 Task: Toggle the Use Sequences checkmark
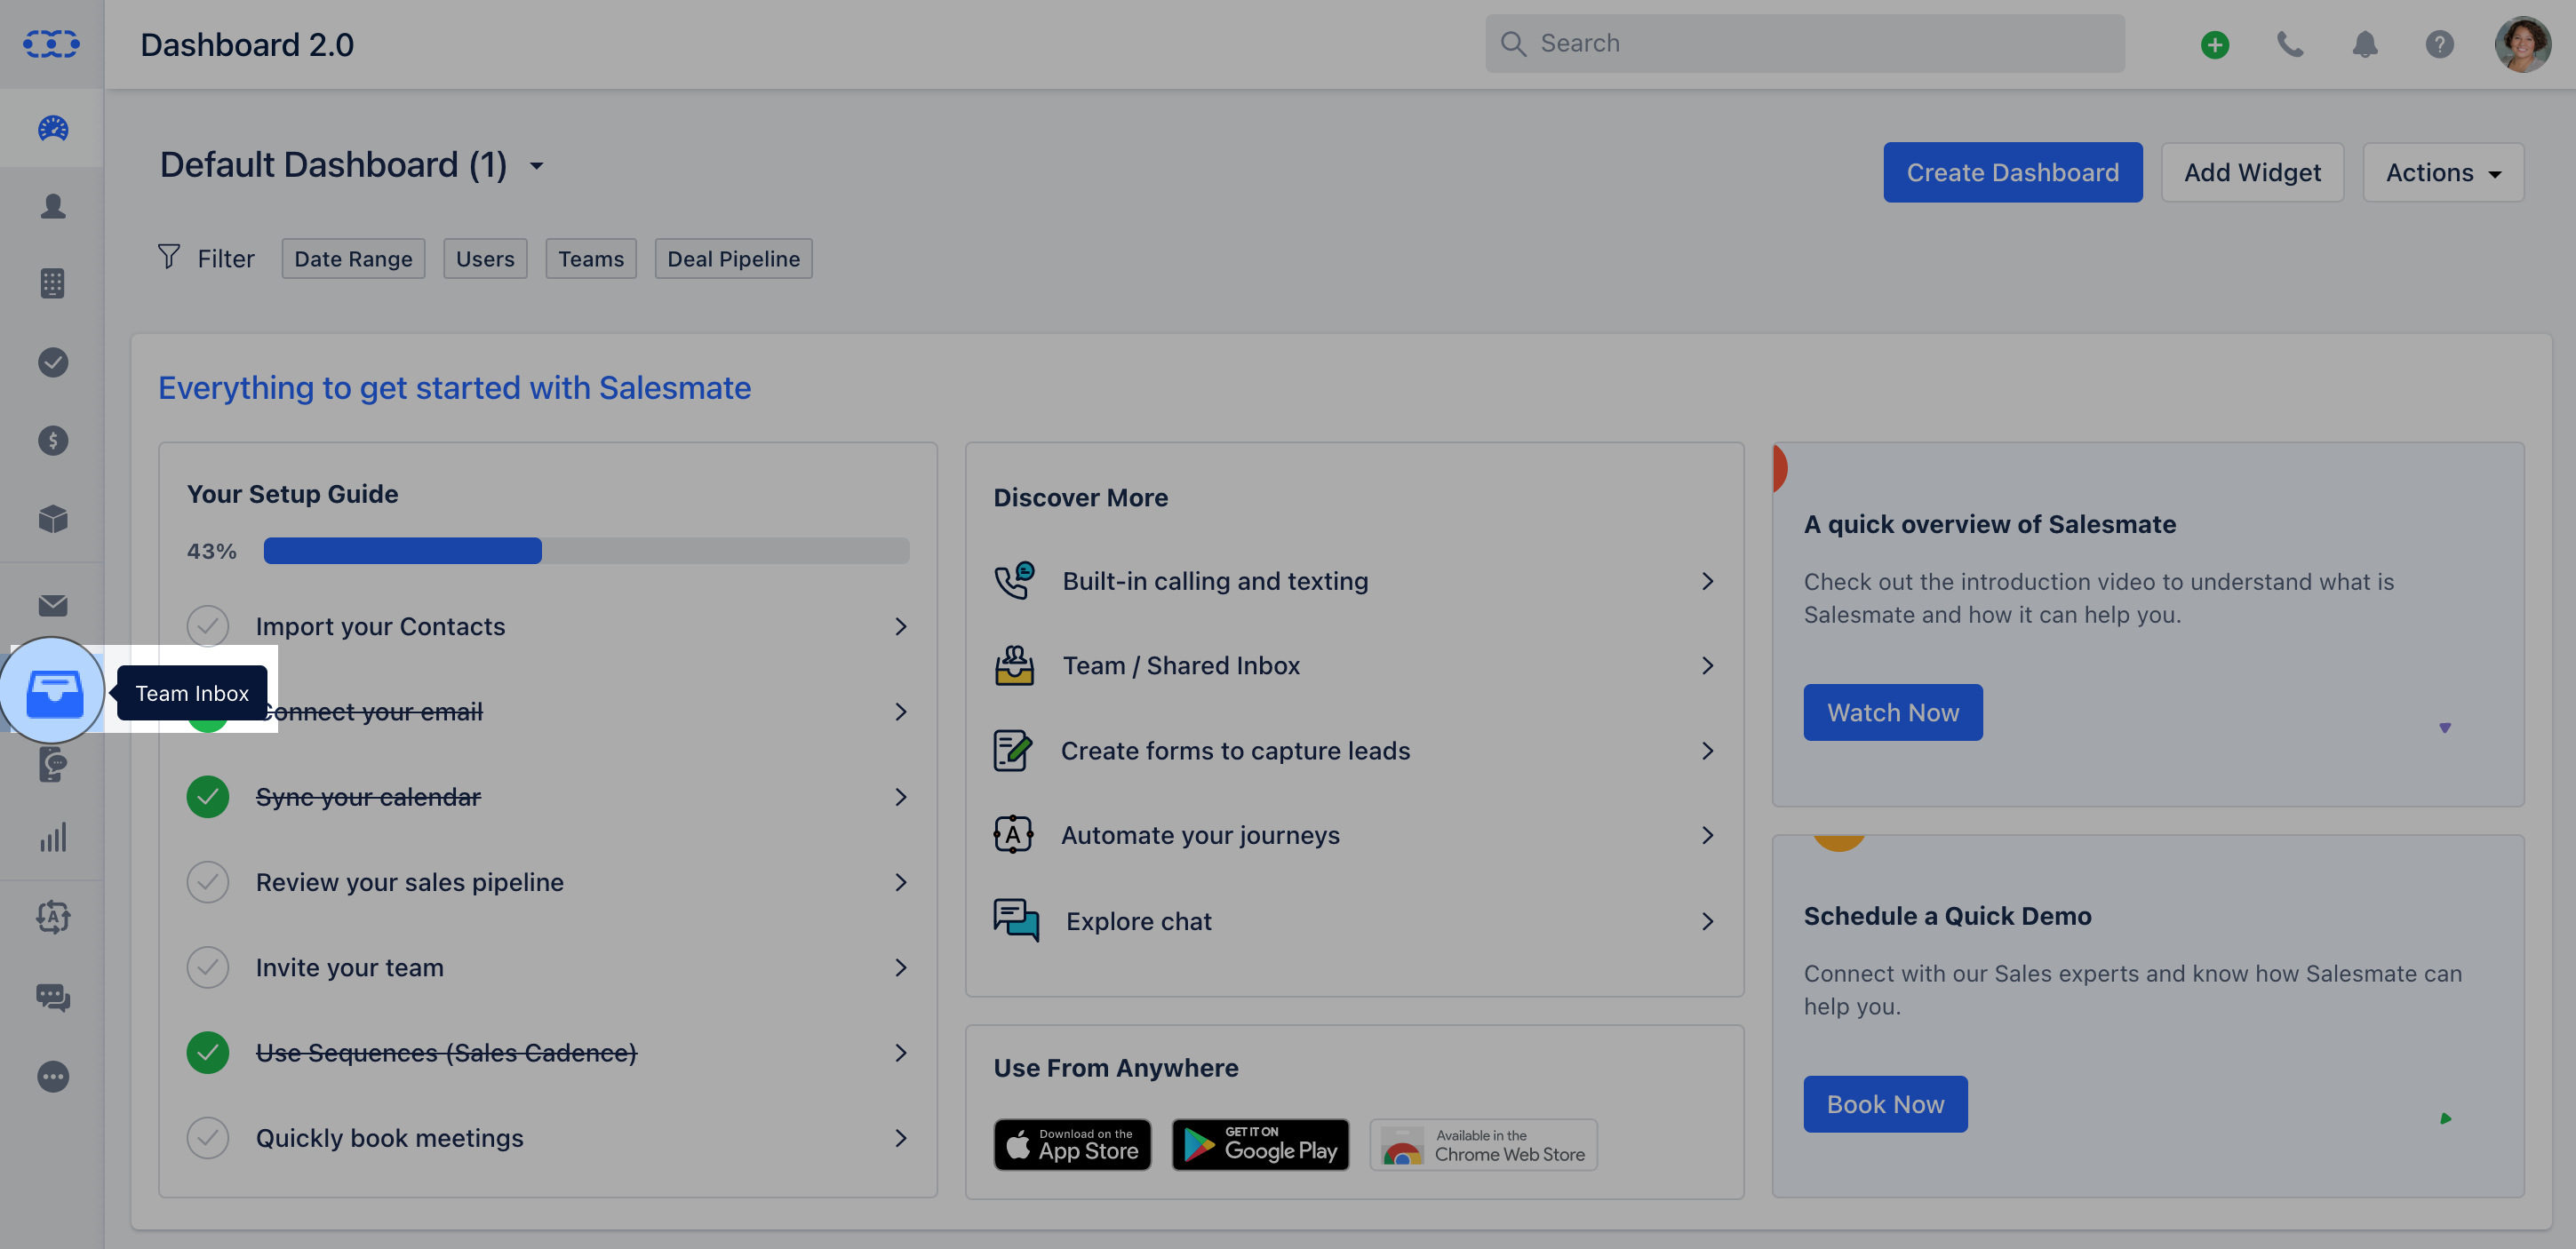207,1052
